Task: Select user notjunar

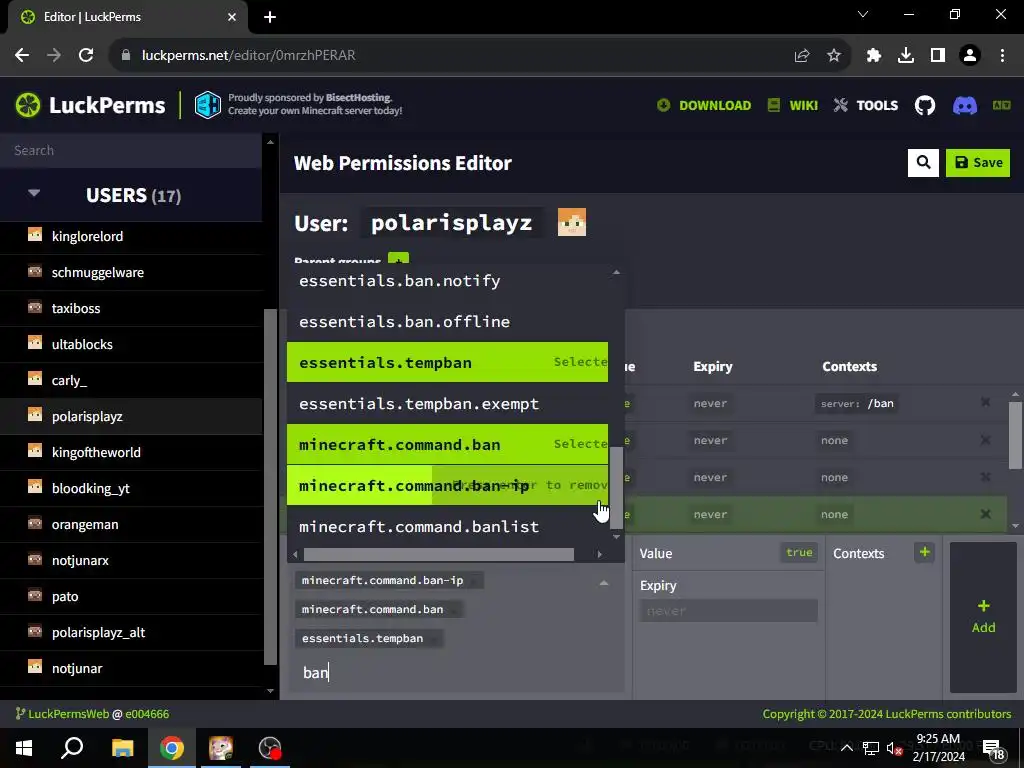Action: coord(131,667)
